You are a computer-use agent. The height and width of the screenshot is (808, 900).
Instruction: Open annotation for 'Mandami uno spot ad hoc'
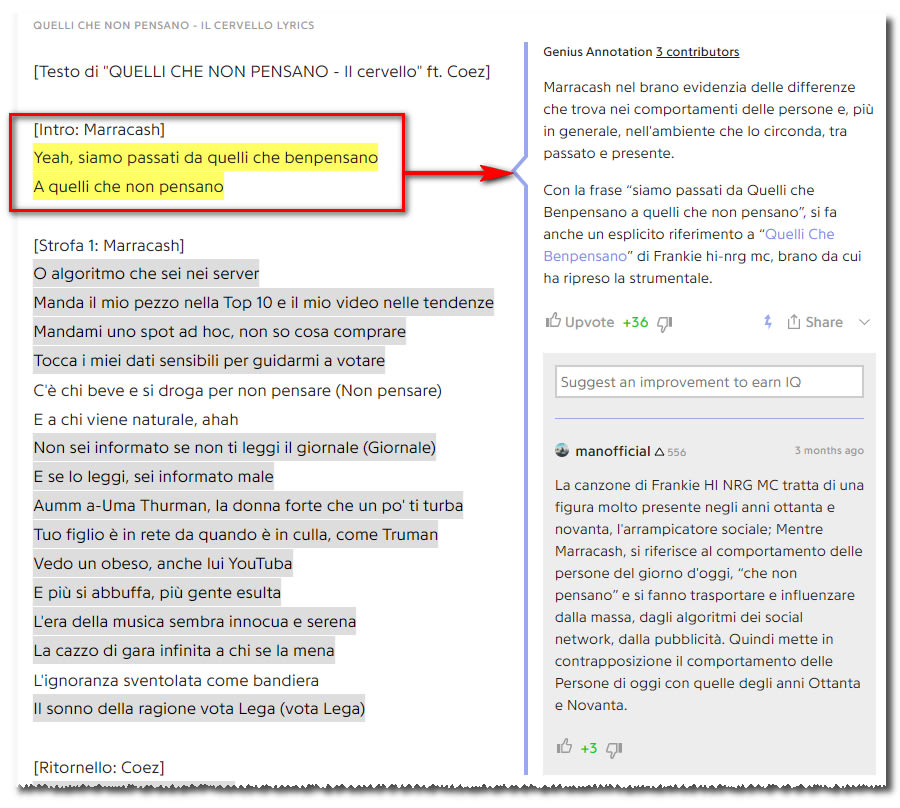(x=219, y=331)
